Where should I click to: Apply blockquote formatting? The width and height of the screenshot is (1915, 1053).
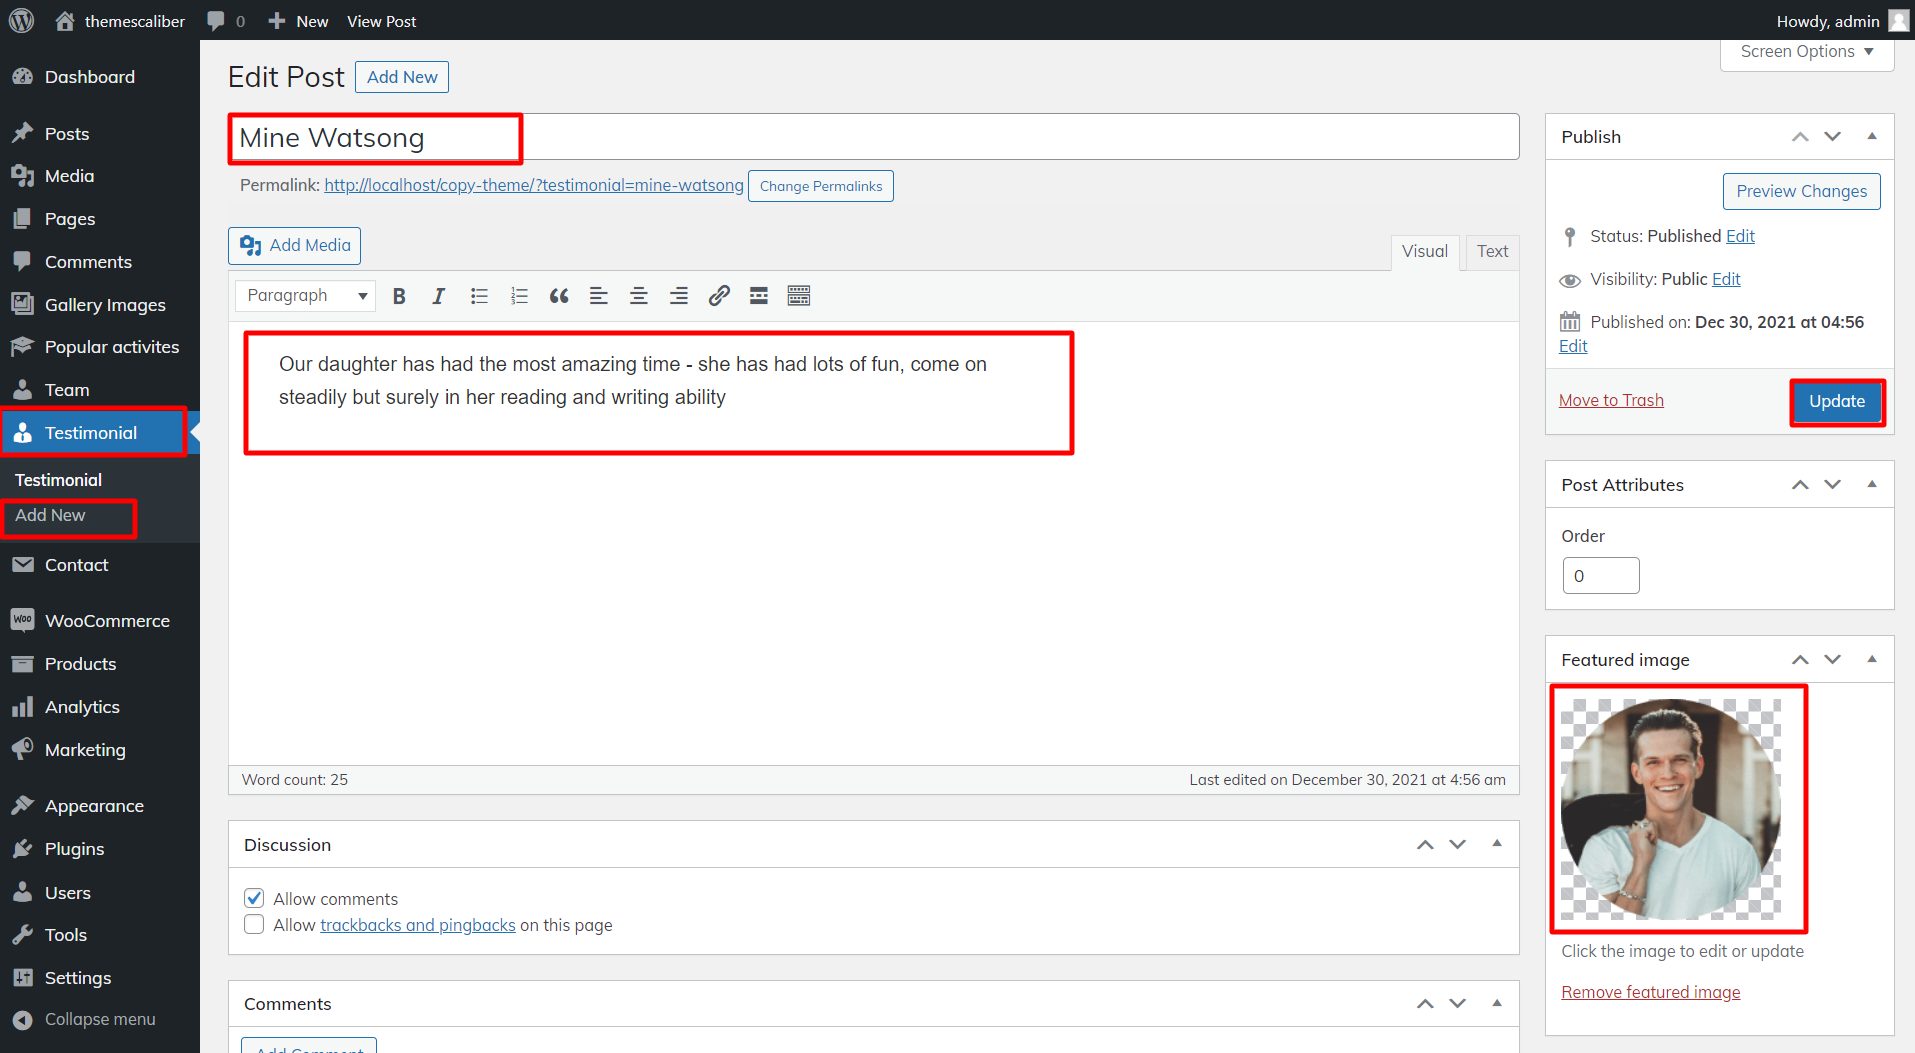point(559,296)
